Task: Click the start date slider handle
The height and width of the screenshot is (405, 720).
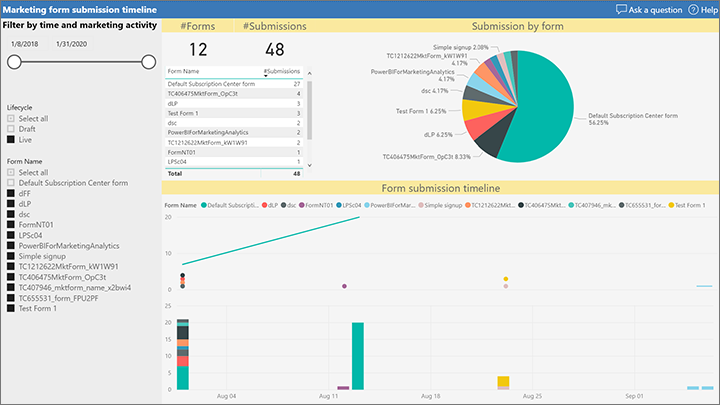Action: click(x=14, y=62)
